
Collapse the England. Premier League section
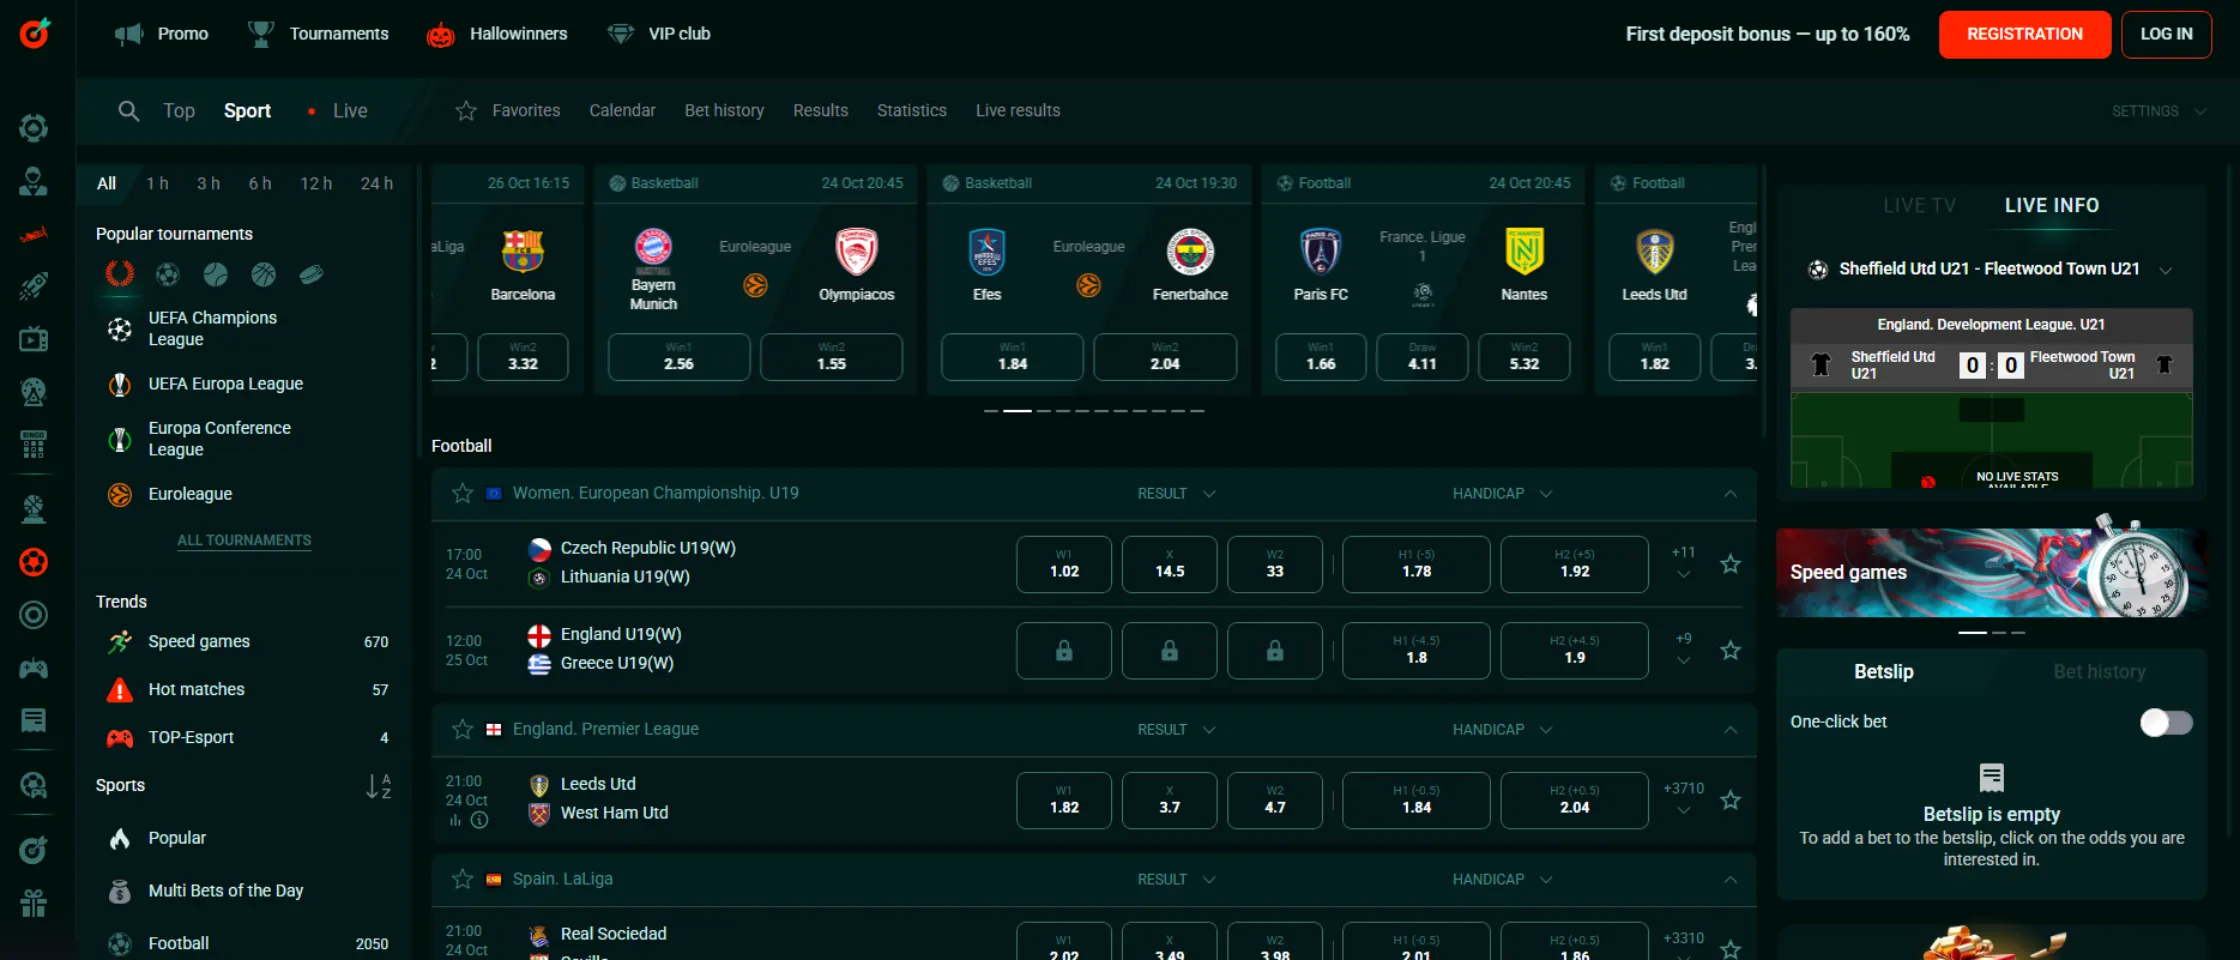pyautogui.click(x=1731, y=729)
